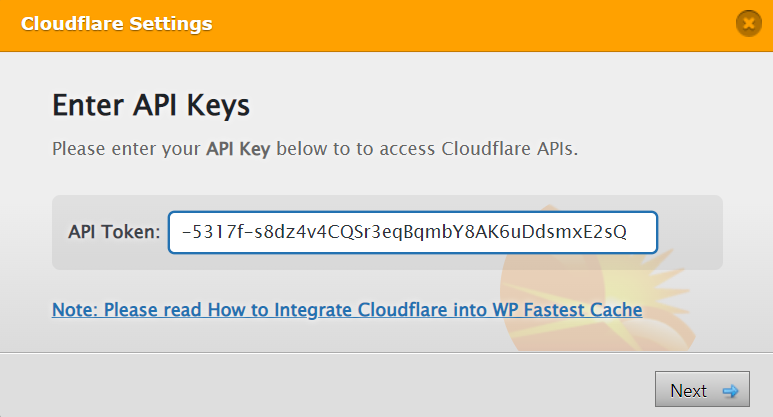The height and width of the screenshot is (417, 773).
Task: Open the How to Integrate Cloudflare note link
Action: click(347, 310)
